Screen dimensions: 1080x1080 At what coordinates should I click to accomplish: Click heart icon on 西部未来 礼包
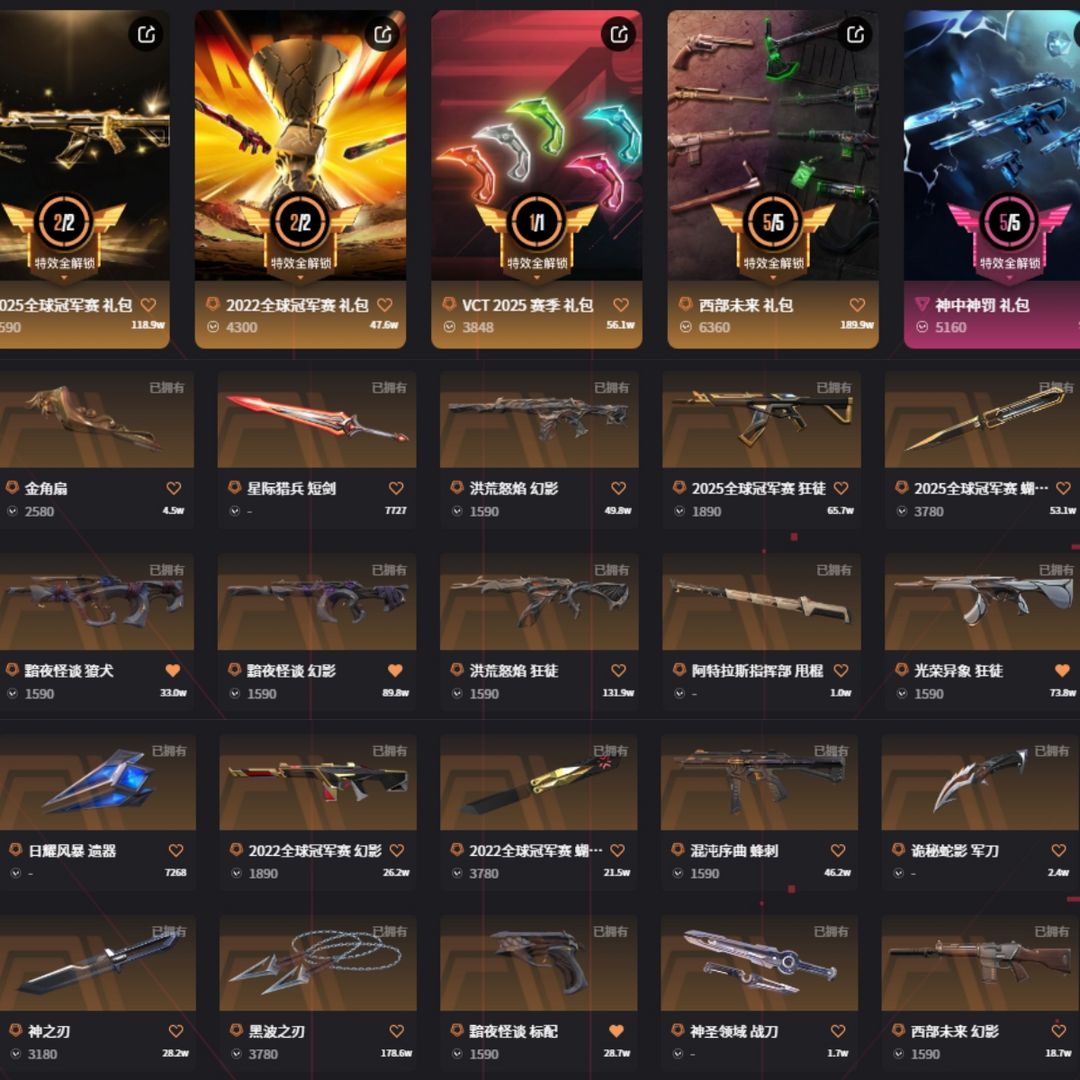(x=857, y=304)
